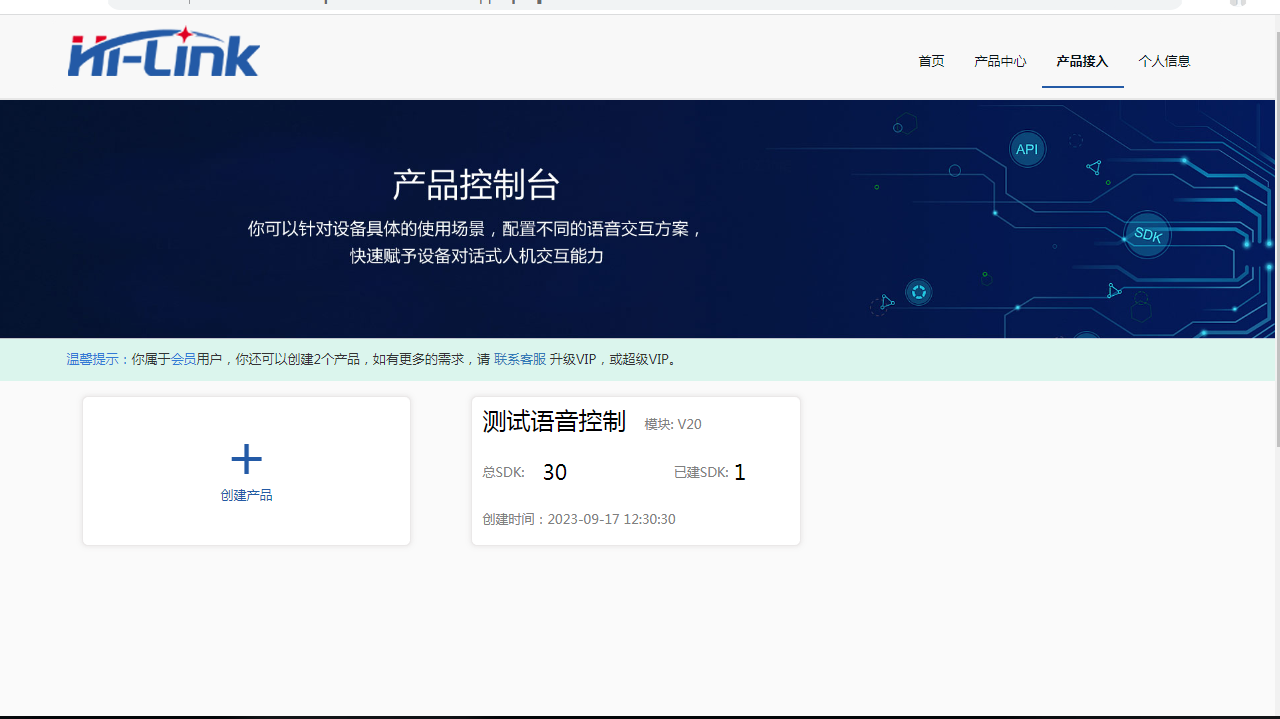Viewport: 1280px width, 719px height.
Task: Click the 创建时间 timestamp on the product card
Action: point(580,519)
